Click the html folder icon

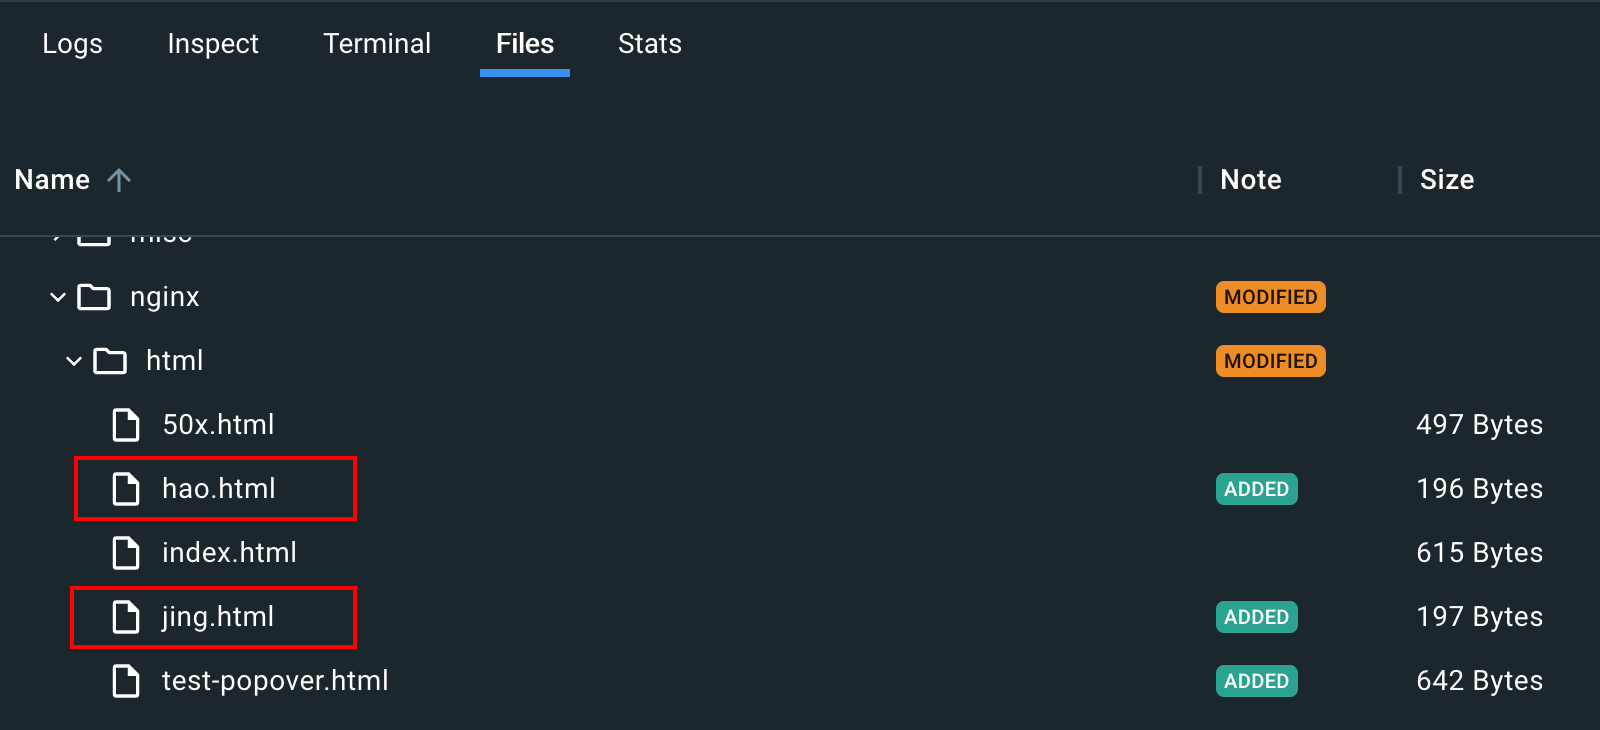click(x=110, y=361)
